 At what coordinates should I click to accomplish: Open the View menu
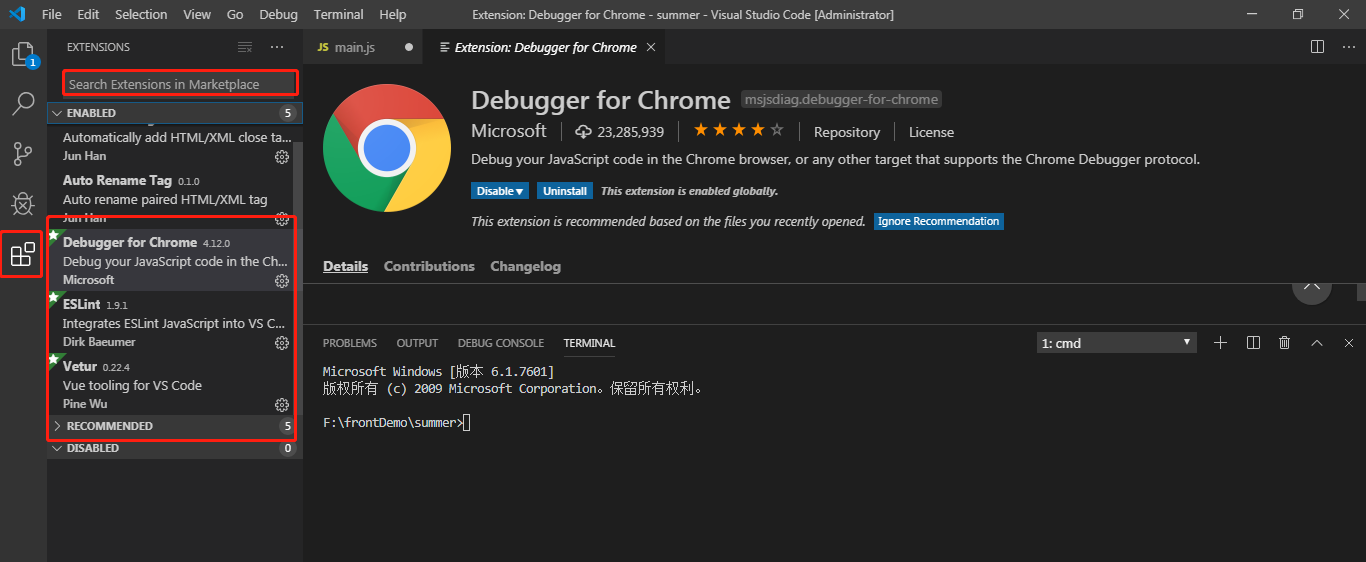[197, 14]
